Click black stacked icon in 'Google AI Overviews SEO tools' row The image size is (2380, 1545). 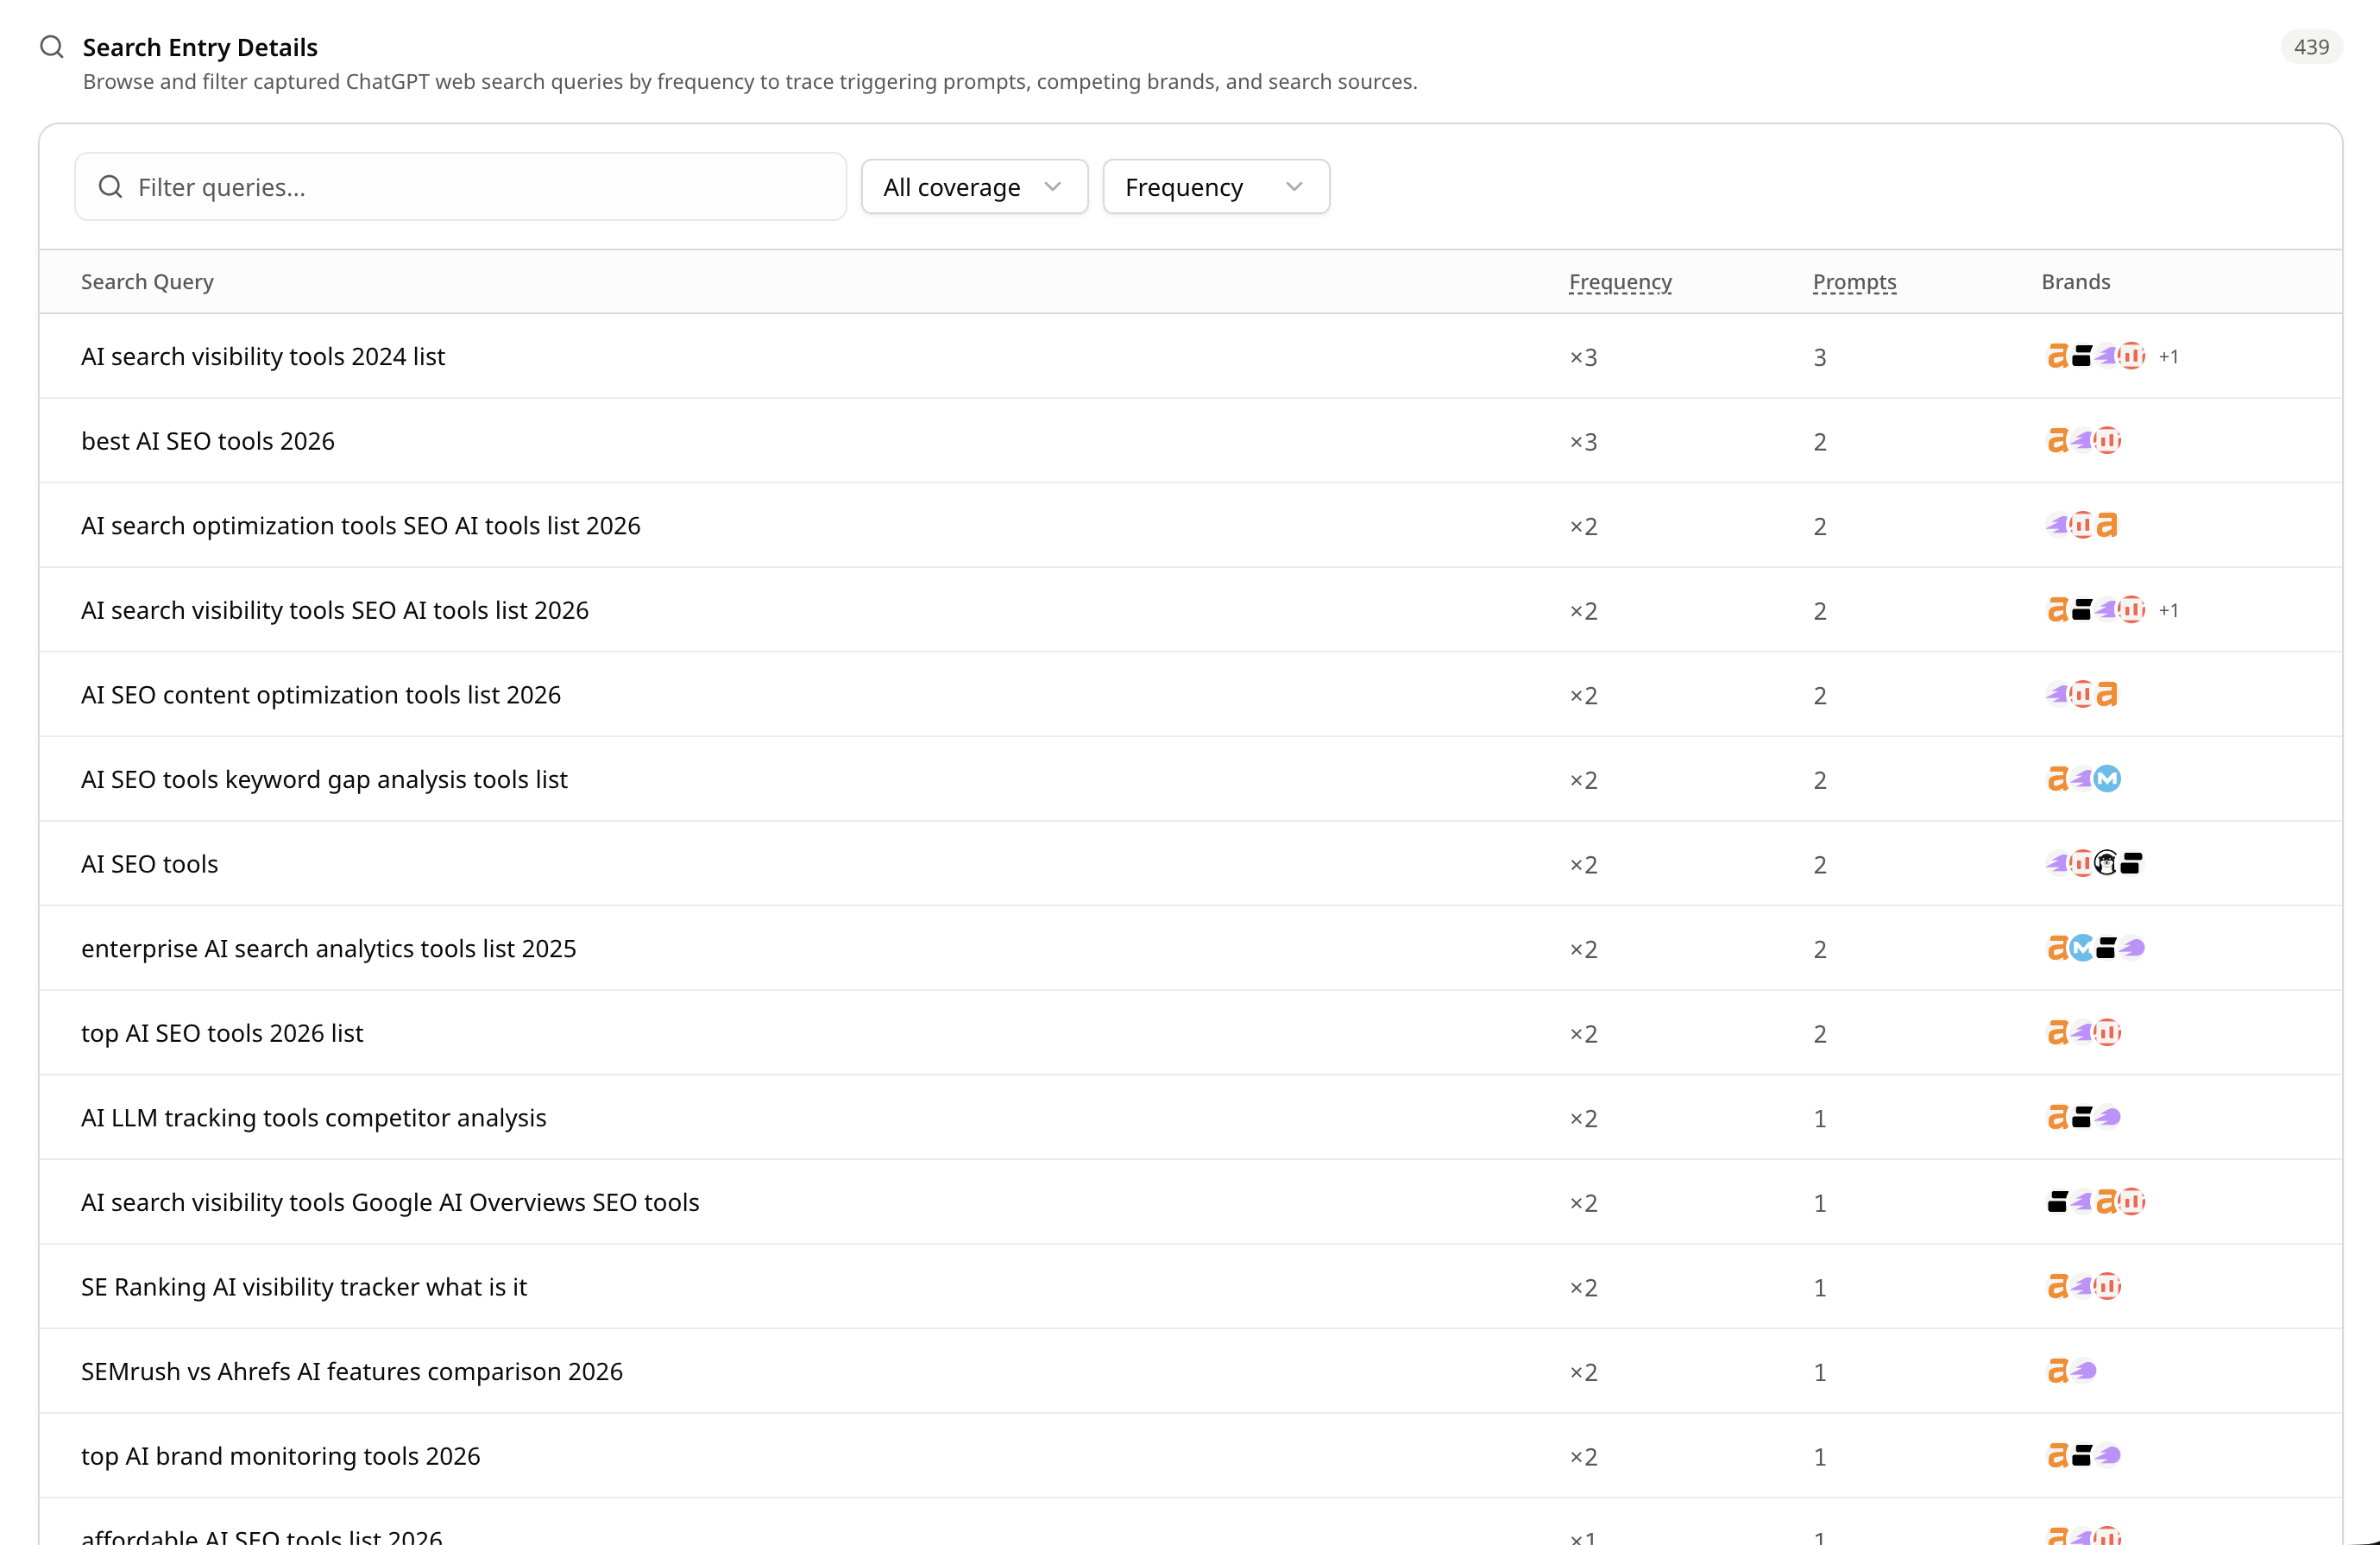click(x=2057, y=1202)
